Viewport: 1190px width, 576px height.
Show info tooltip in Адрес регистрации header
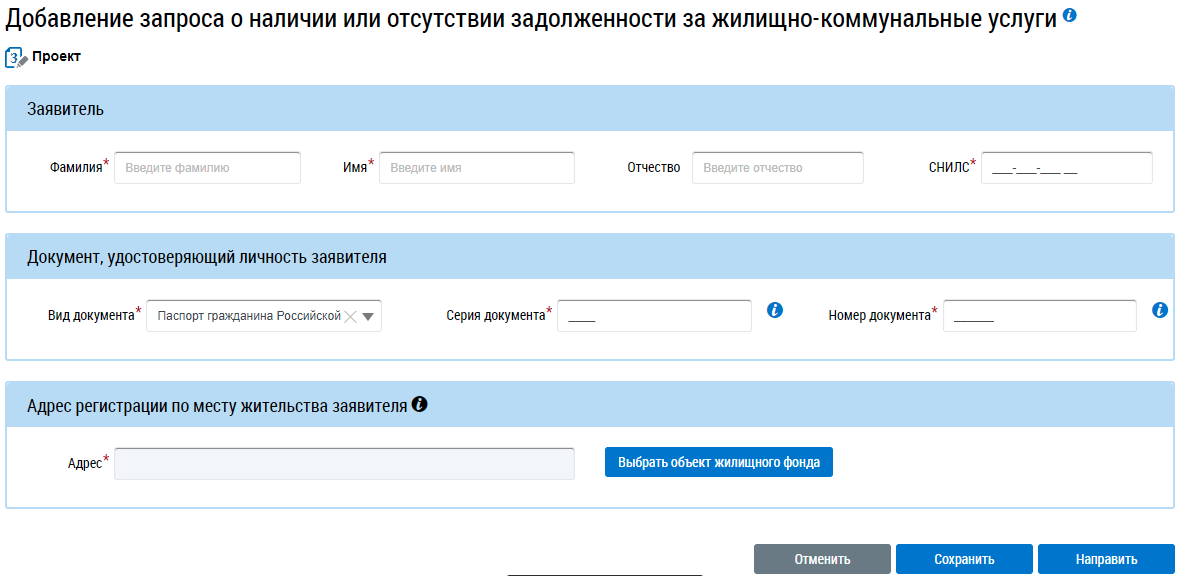pos(420,405)
